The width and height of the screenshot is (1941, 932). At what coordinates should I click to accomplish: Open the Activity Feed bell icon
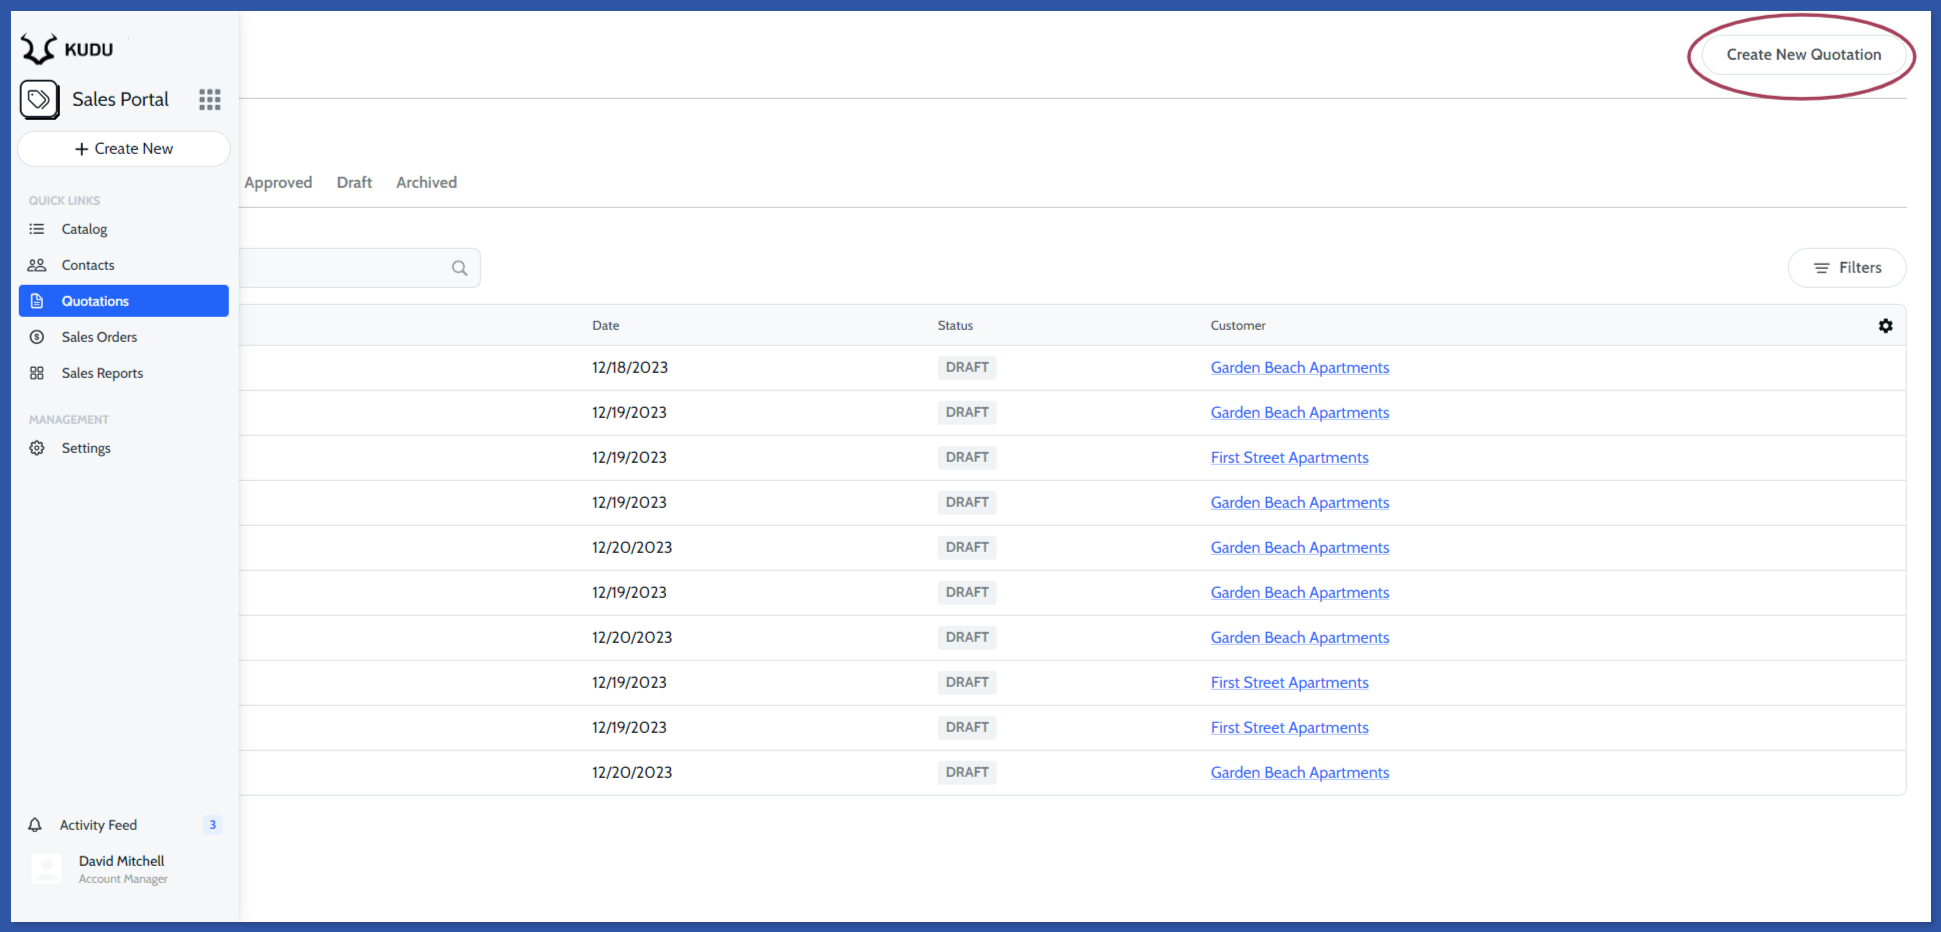coord(35,825)
